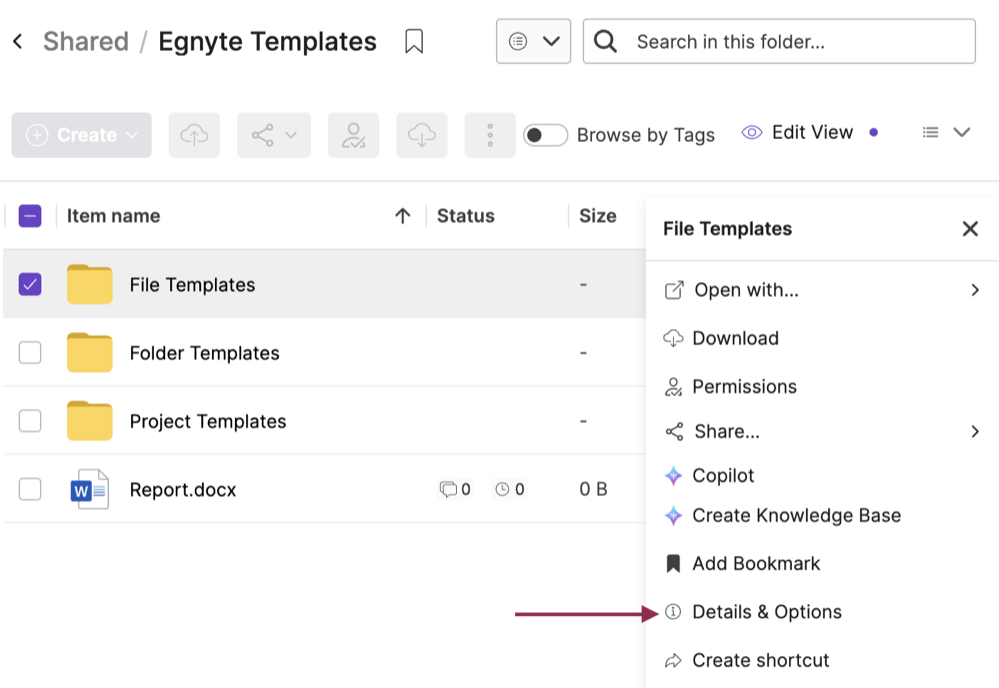Click the Search in this folder field
Screen dimensions: 999x688
779,41
